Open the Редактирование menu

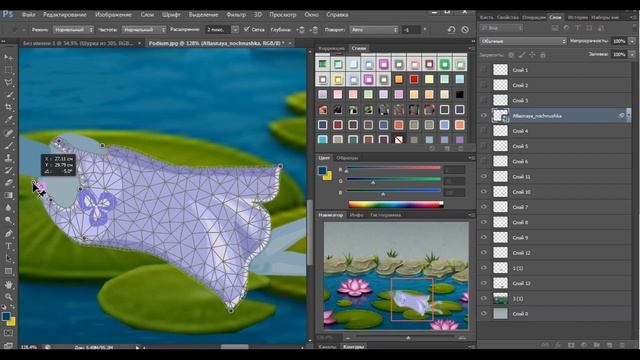click(64, 14)
